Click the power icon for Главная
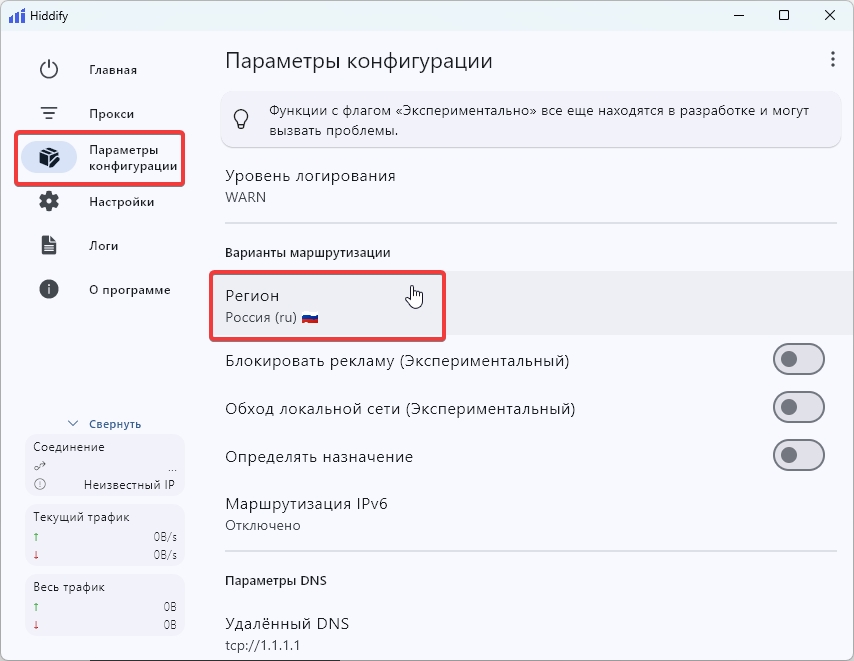Screen dimensions: 854x661 pos(49,70)
